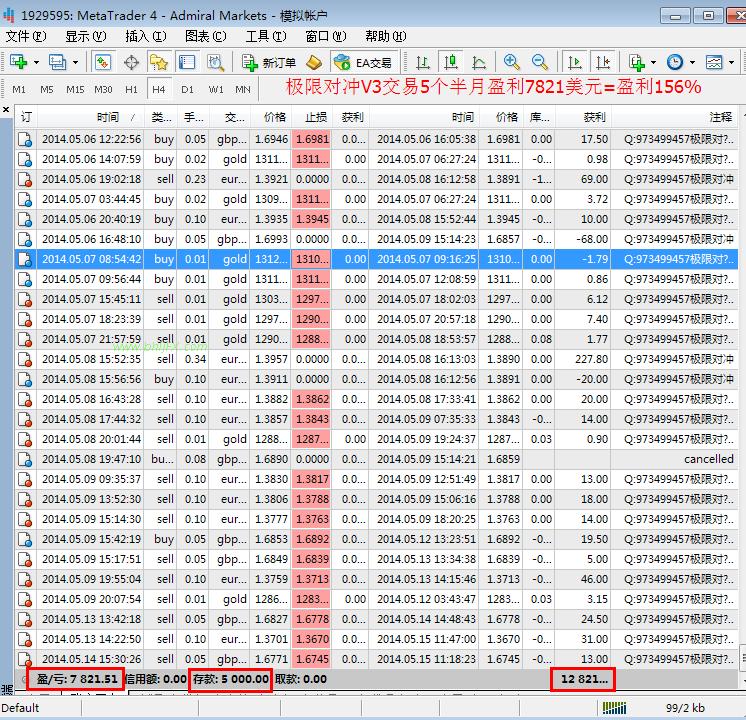The height and width of the screenshot is (720, 746).
Task: Click the 新订单 new order button
Action: pyautogui.click(x=269, y=62)
